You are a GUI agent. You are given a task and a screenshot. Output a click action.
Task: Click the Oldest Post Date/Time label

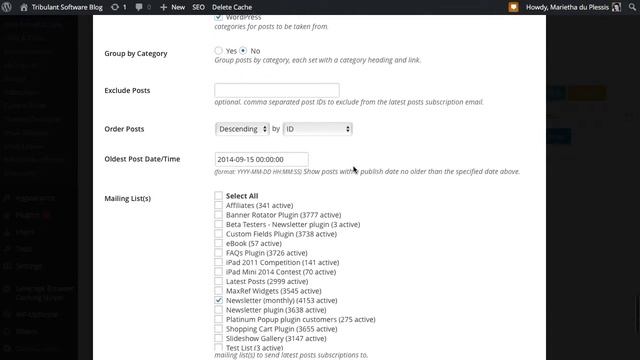(x=142, y=159)
